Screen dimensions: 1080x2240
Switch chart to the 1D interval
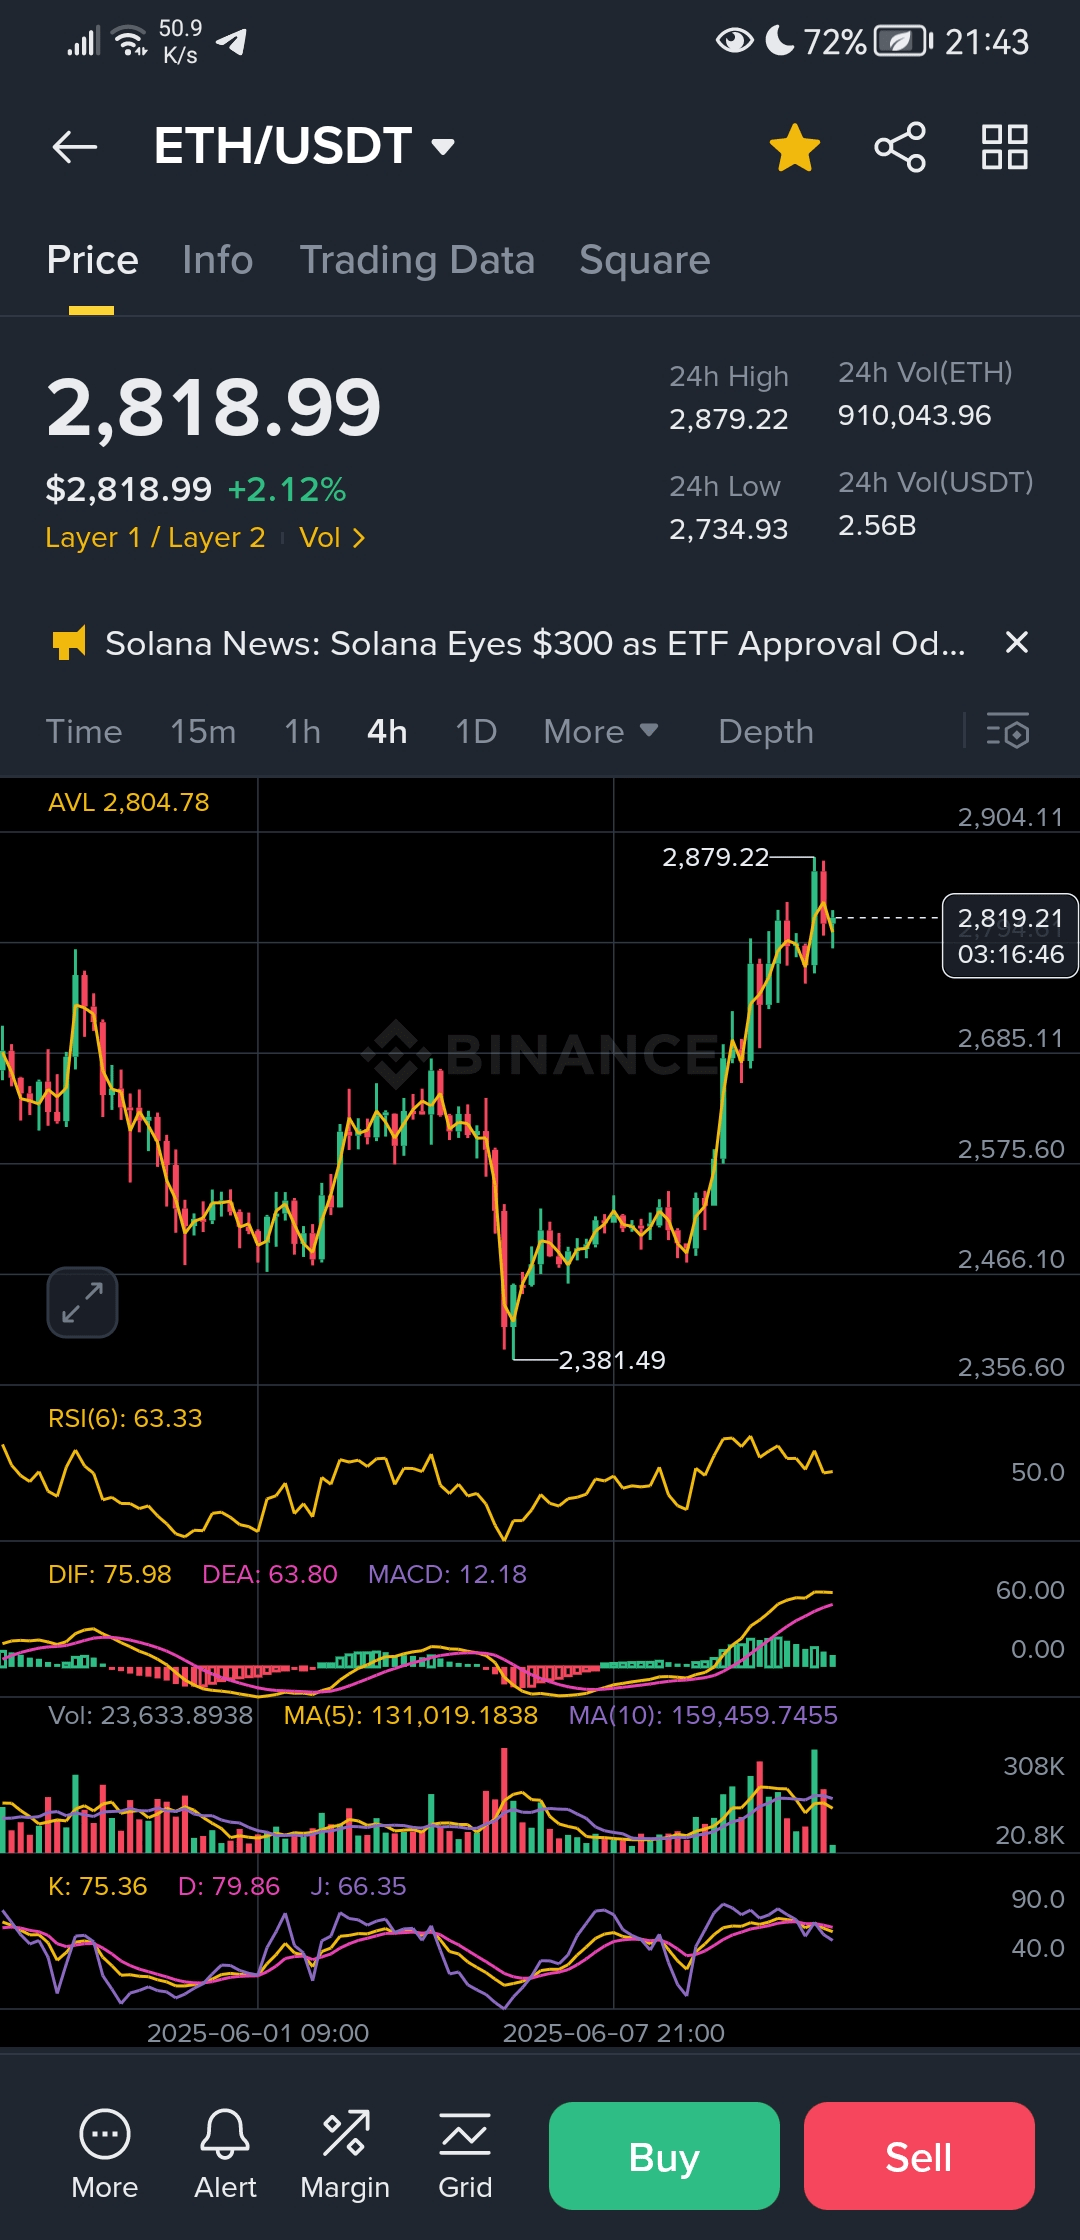[476, 732]
